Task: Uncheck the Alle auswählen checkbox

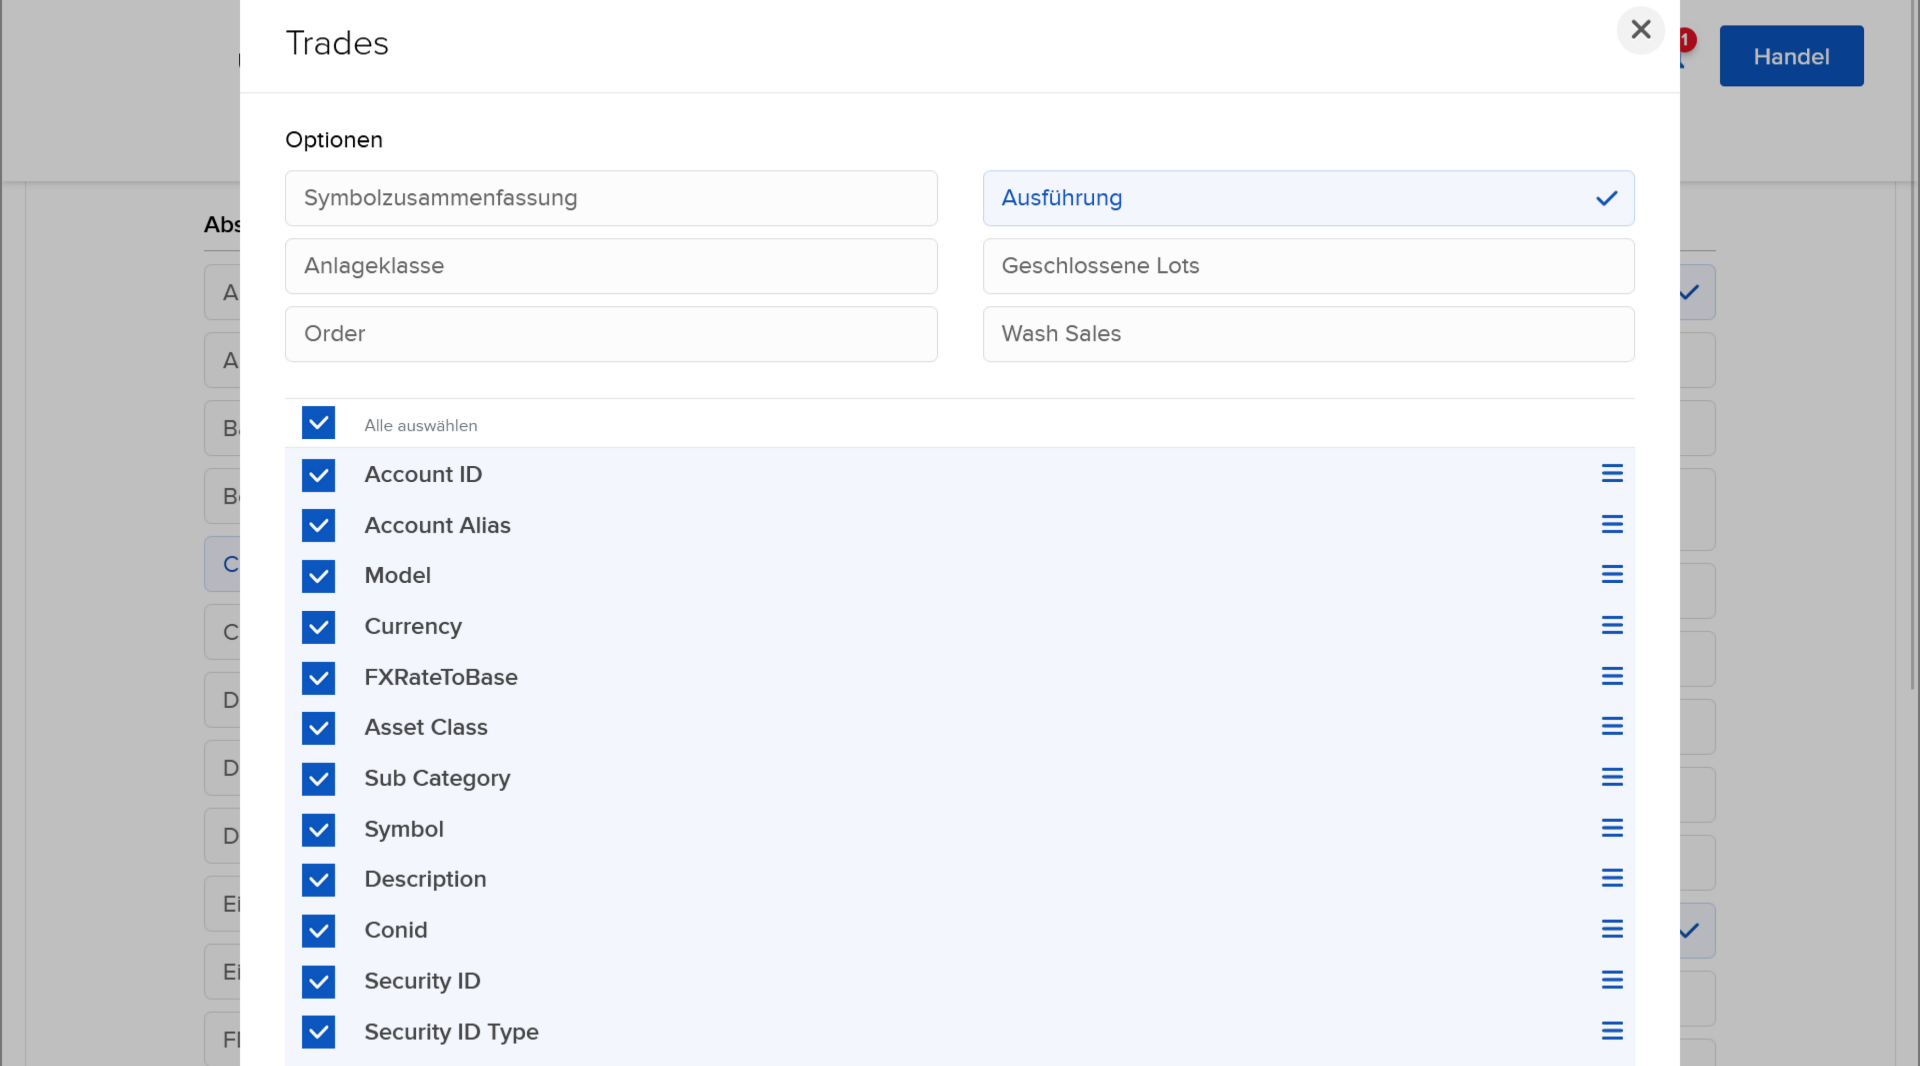Action: click(x=318, y=423)
